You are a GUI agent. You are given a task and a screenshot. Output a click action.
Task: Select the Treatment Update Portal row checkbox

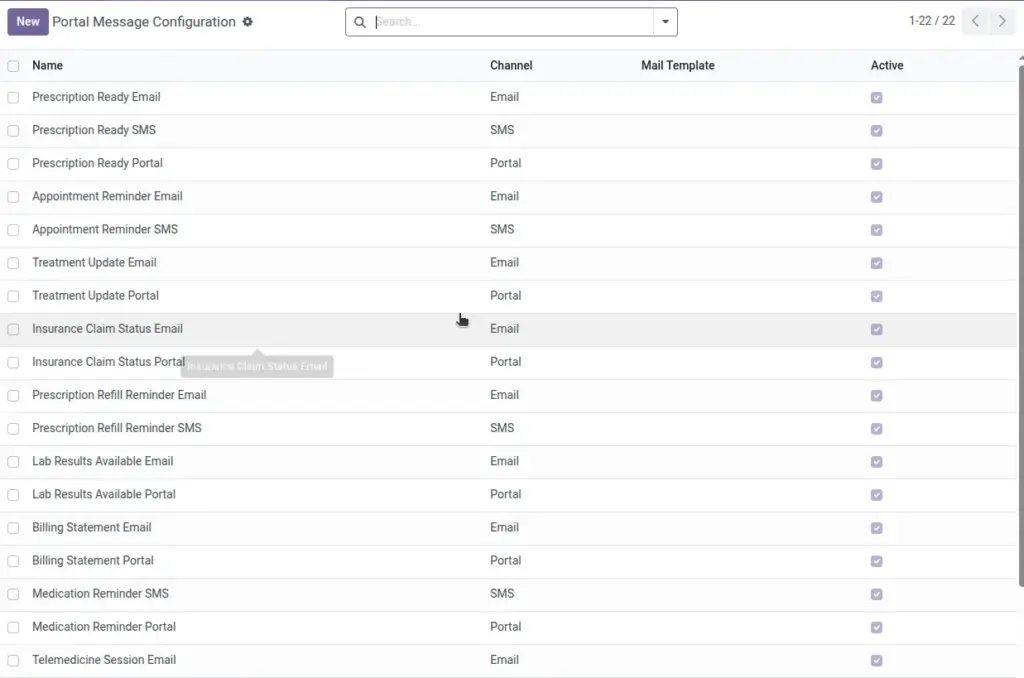click(x=13, y=297)
